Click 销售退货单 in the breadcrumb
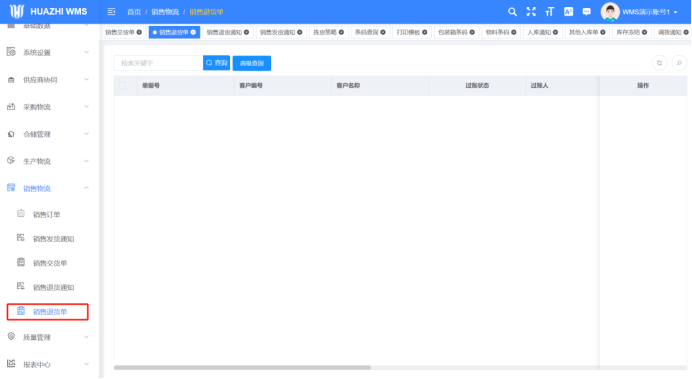Viewport: 692px width, 379px height. pos(206,12)
